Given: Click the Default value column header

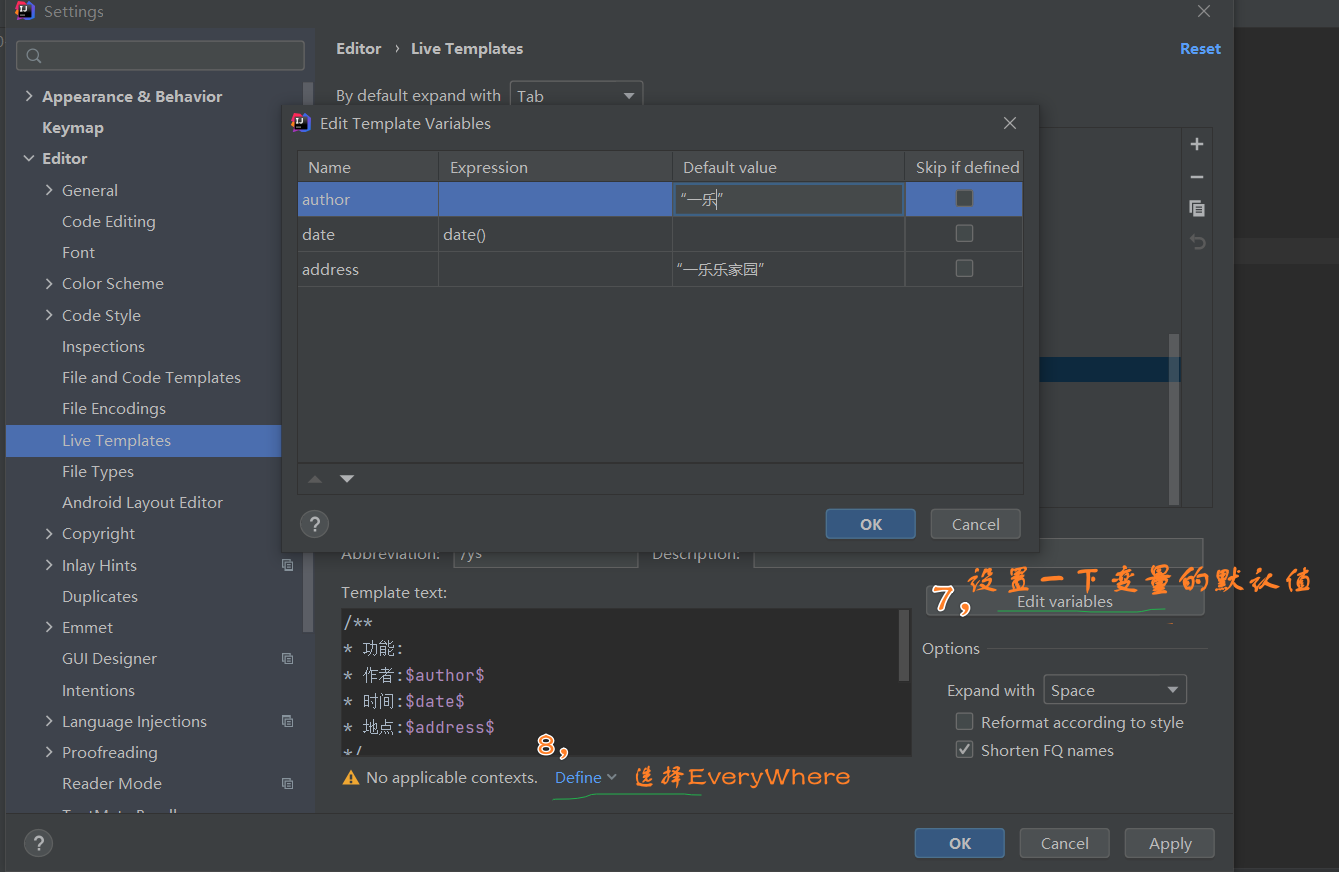Looking at the screenshot, I should 789,167.
